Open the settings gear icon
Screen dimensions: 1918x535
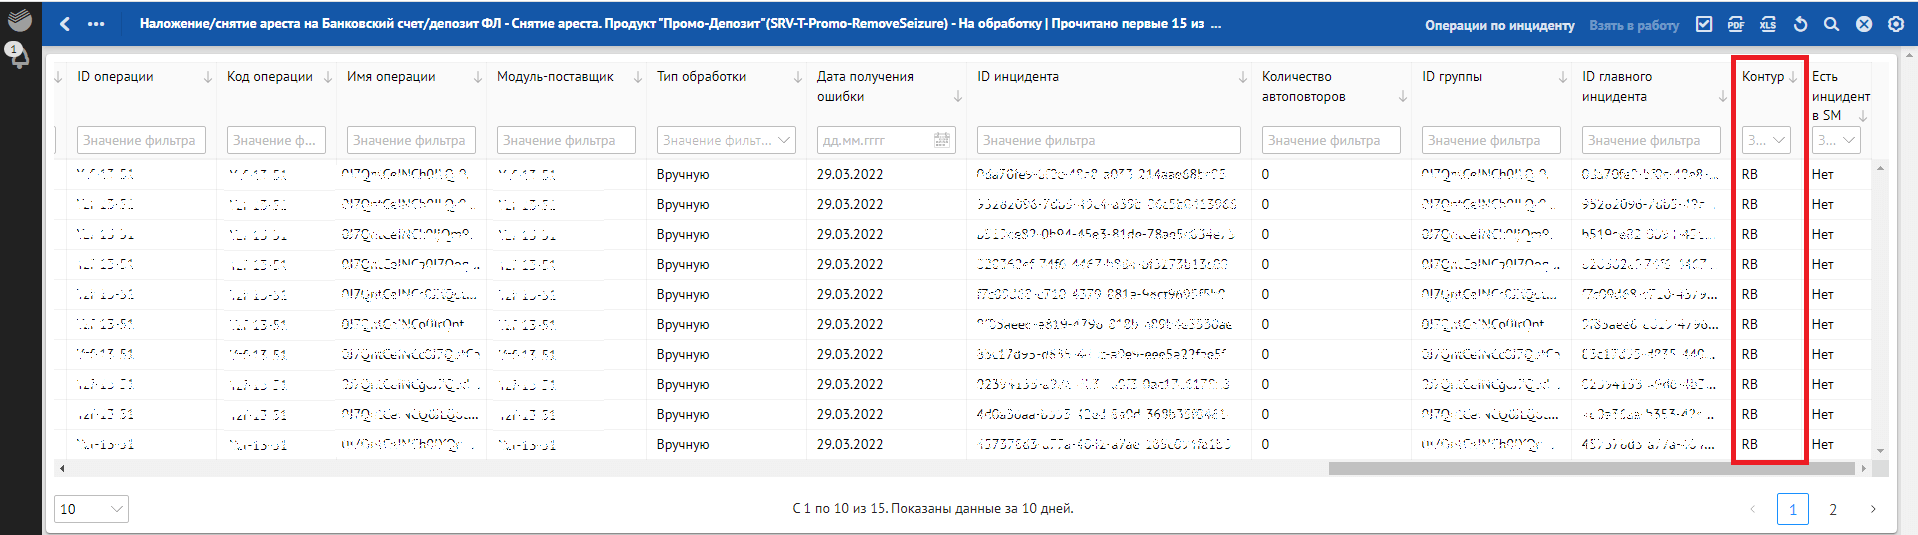(x=1896, y=24)
